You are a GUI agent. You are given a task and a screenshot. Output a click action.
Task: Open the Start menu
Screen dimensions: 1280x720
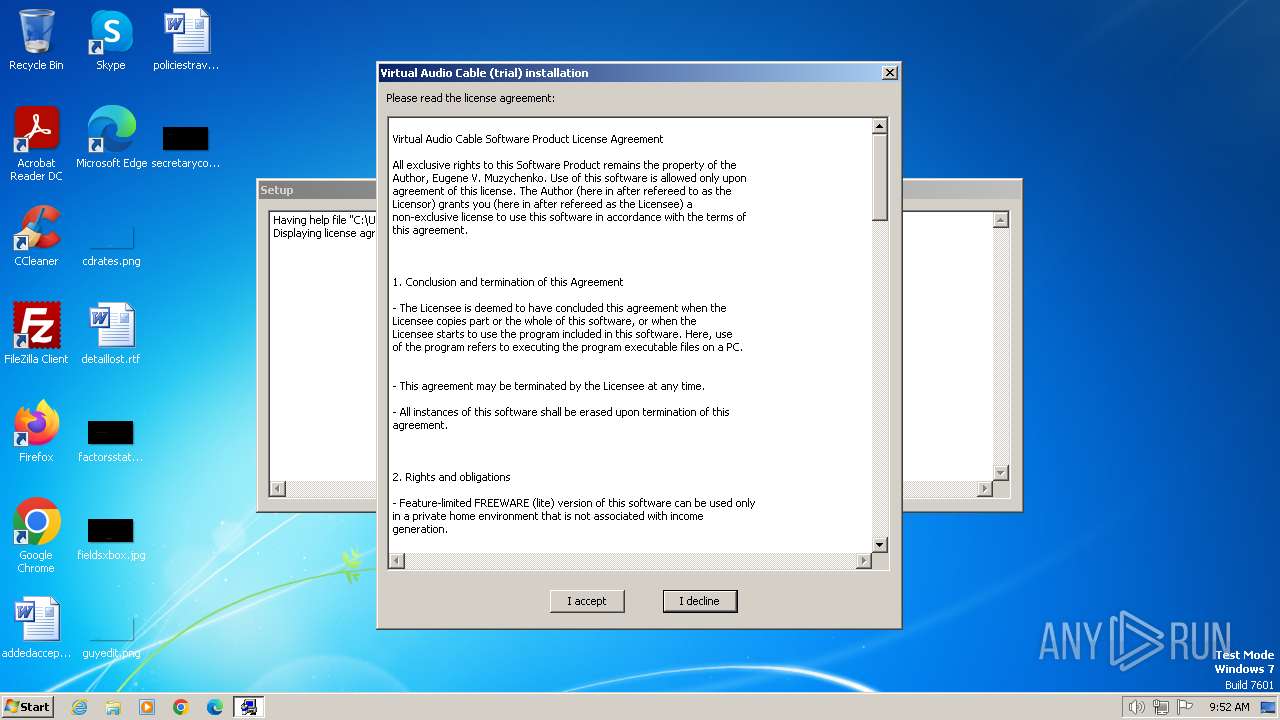27,706
